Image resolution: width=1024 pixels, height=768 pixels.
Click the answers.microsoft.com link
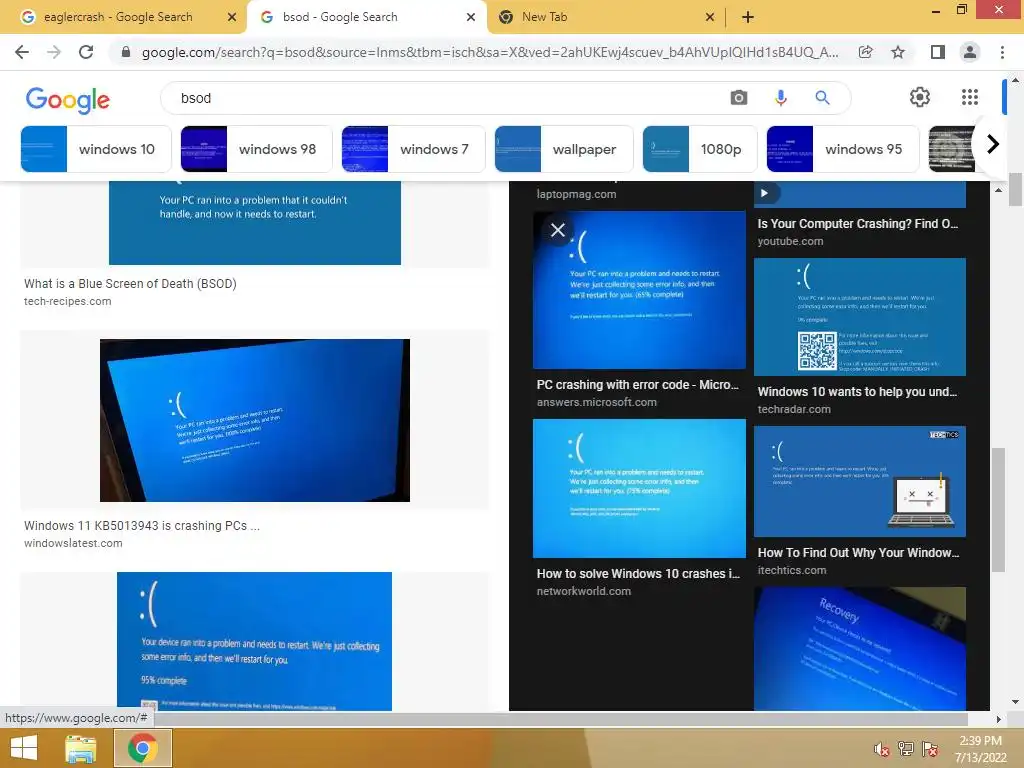(x=597, y=402)
